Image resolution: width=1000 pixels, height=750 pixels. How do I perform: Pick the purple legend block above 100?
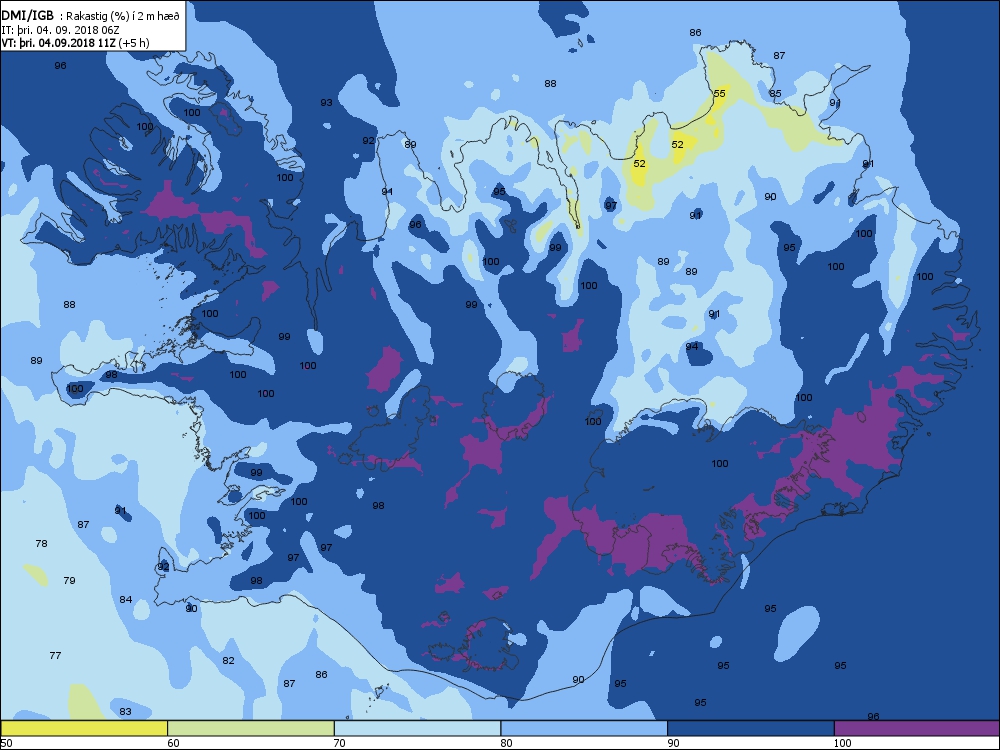pyautogui.click(x=917, y=728)
